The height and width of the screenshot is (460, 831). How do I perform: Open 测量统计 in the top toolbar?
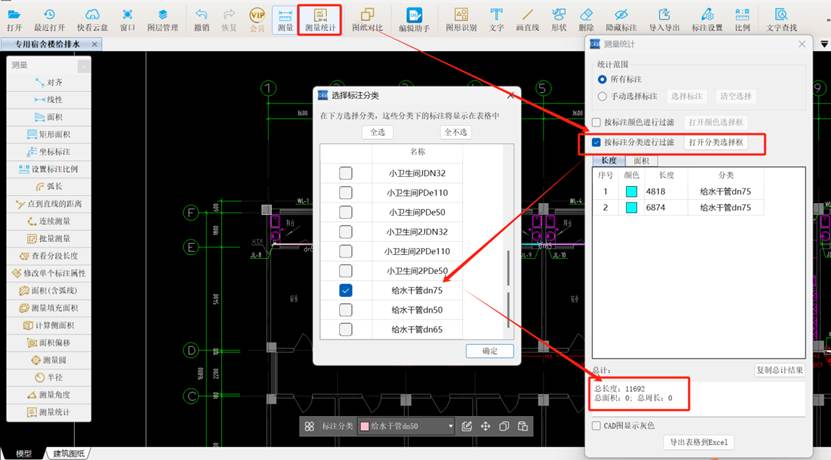320,20
